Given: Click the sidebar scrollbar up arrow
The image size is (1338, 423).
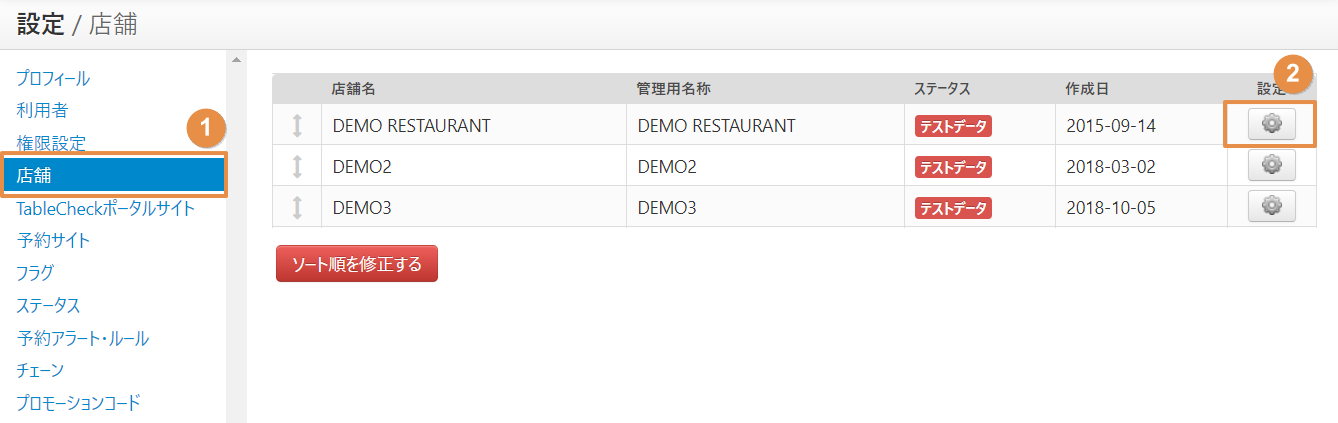Looking at the screenshot, I should click(236, 60).
